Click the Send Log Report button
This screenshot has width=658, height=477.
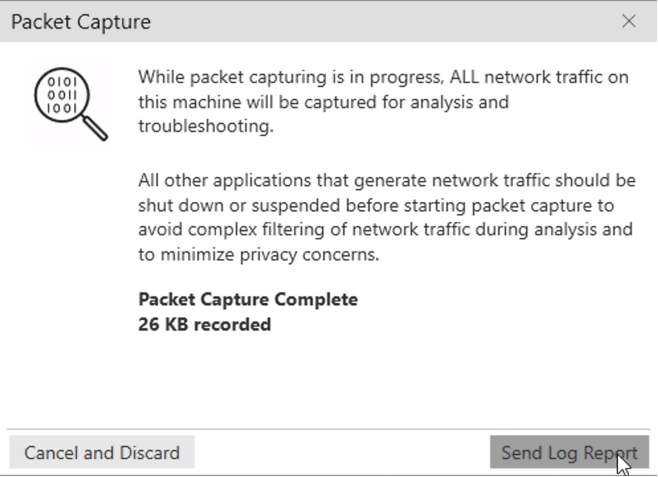(x=569, y=452)
